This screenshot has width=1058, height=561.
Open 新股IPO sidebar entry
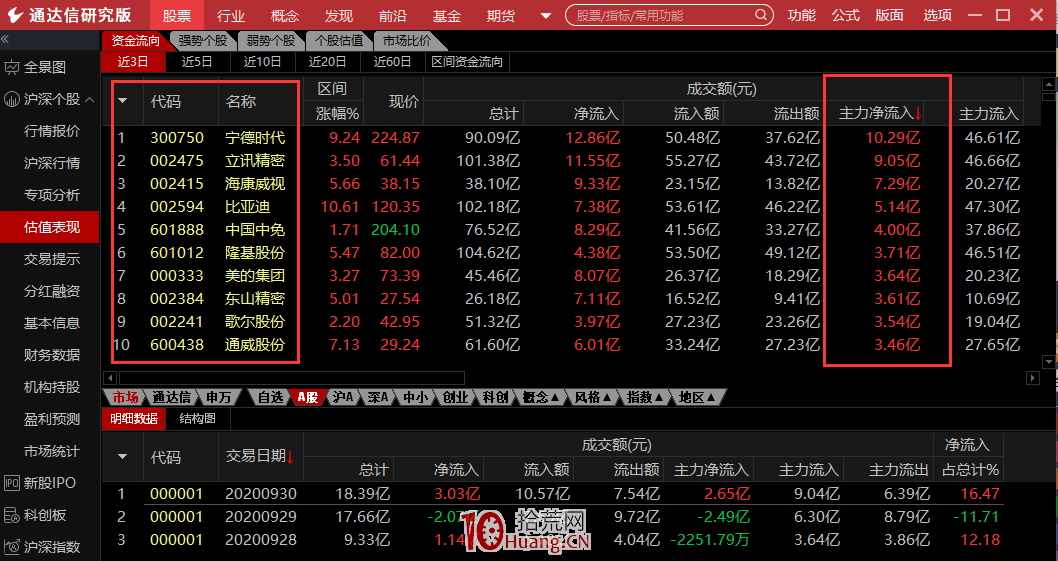(49, 483)
